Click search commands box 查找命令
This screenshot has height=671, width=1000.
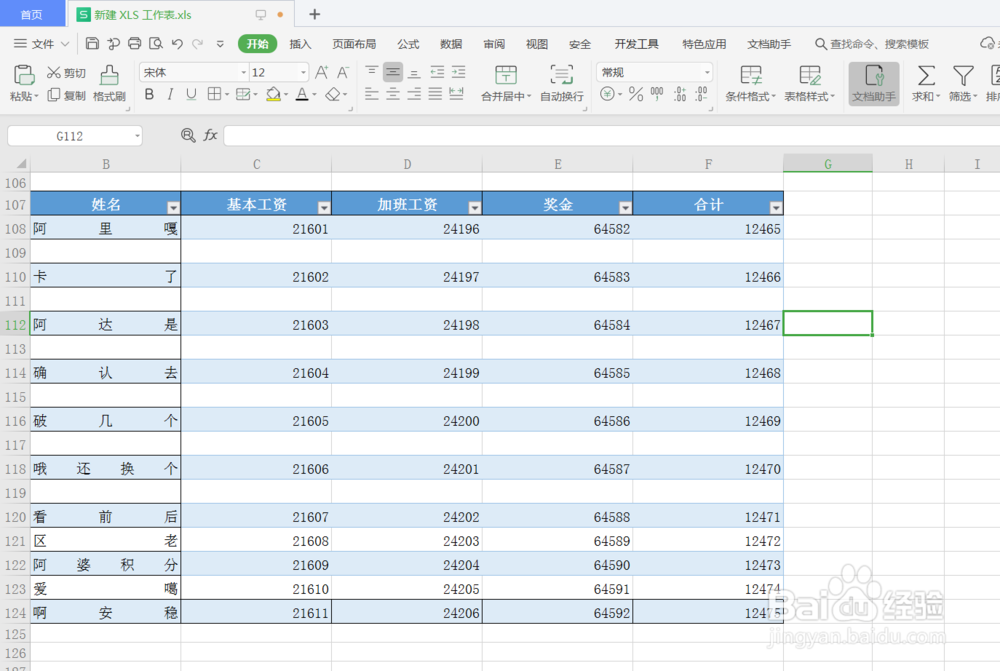(x=872, y=43)
